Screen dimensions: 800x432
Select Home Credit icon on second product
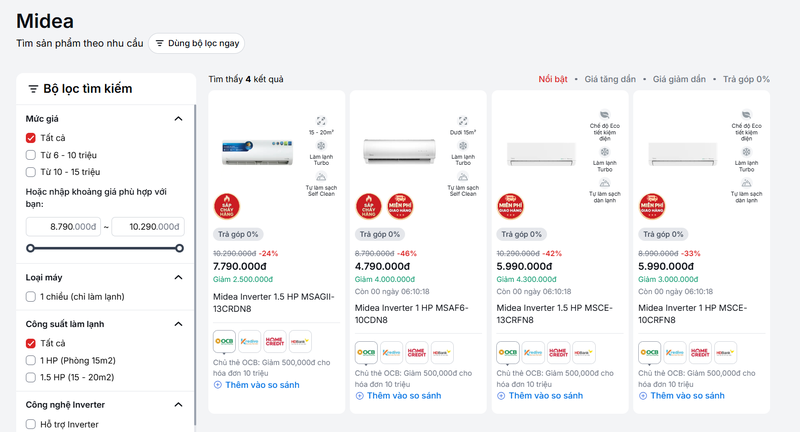(416, 352)
